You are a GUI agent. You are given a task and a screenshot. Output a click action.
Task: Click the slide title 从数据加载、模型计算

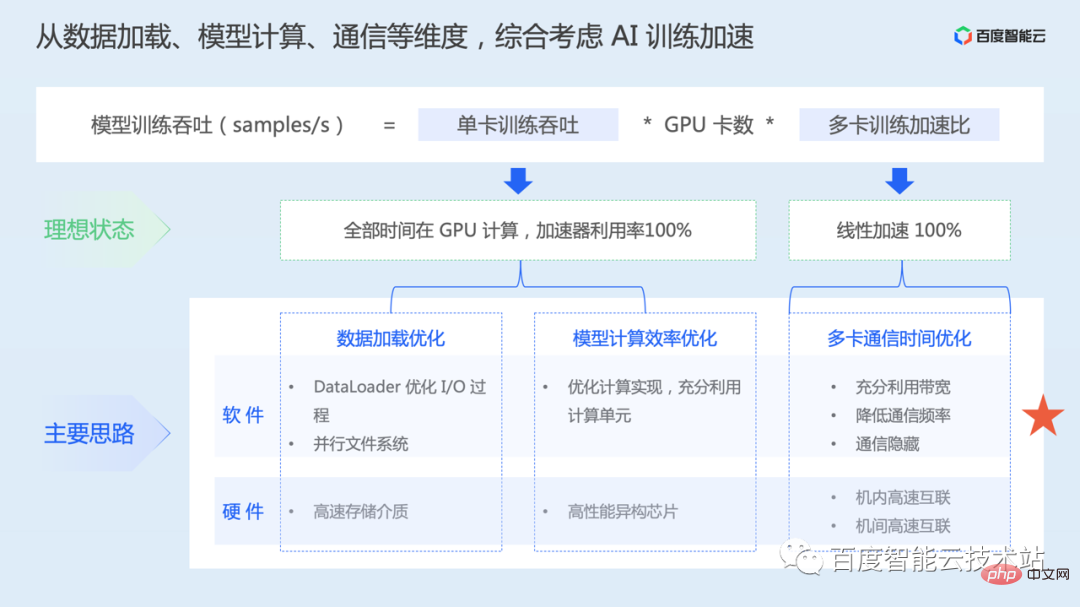coord(394,37)
